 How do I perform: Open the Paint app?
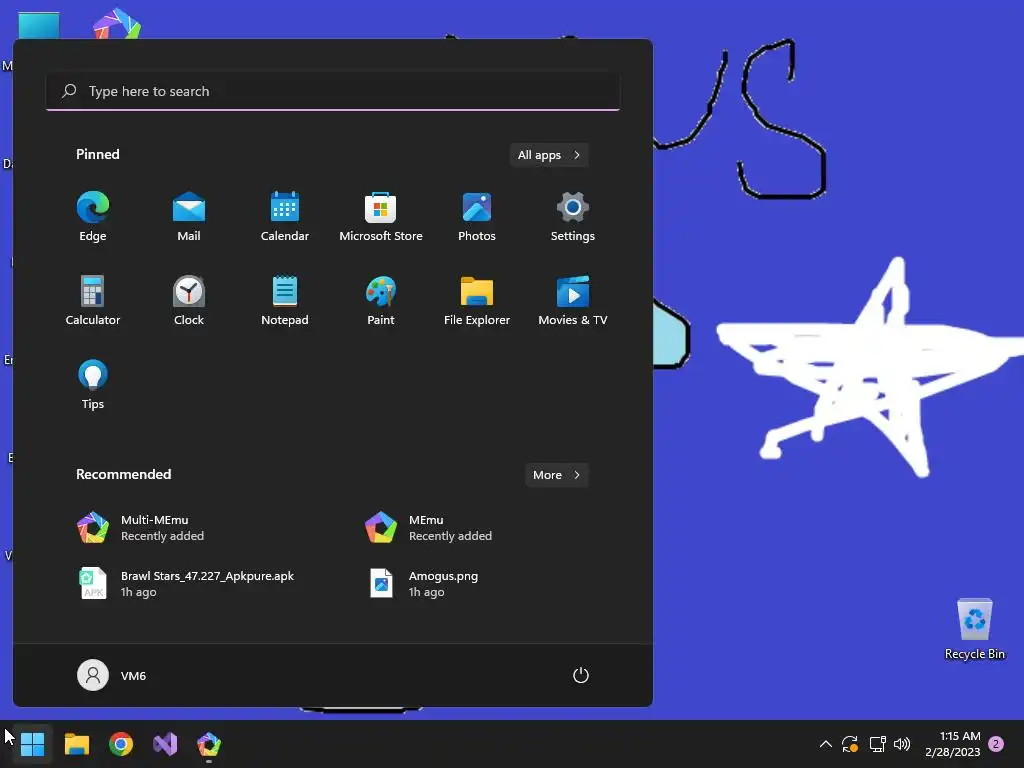coord(381,300)
